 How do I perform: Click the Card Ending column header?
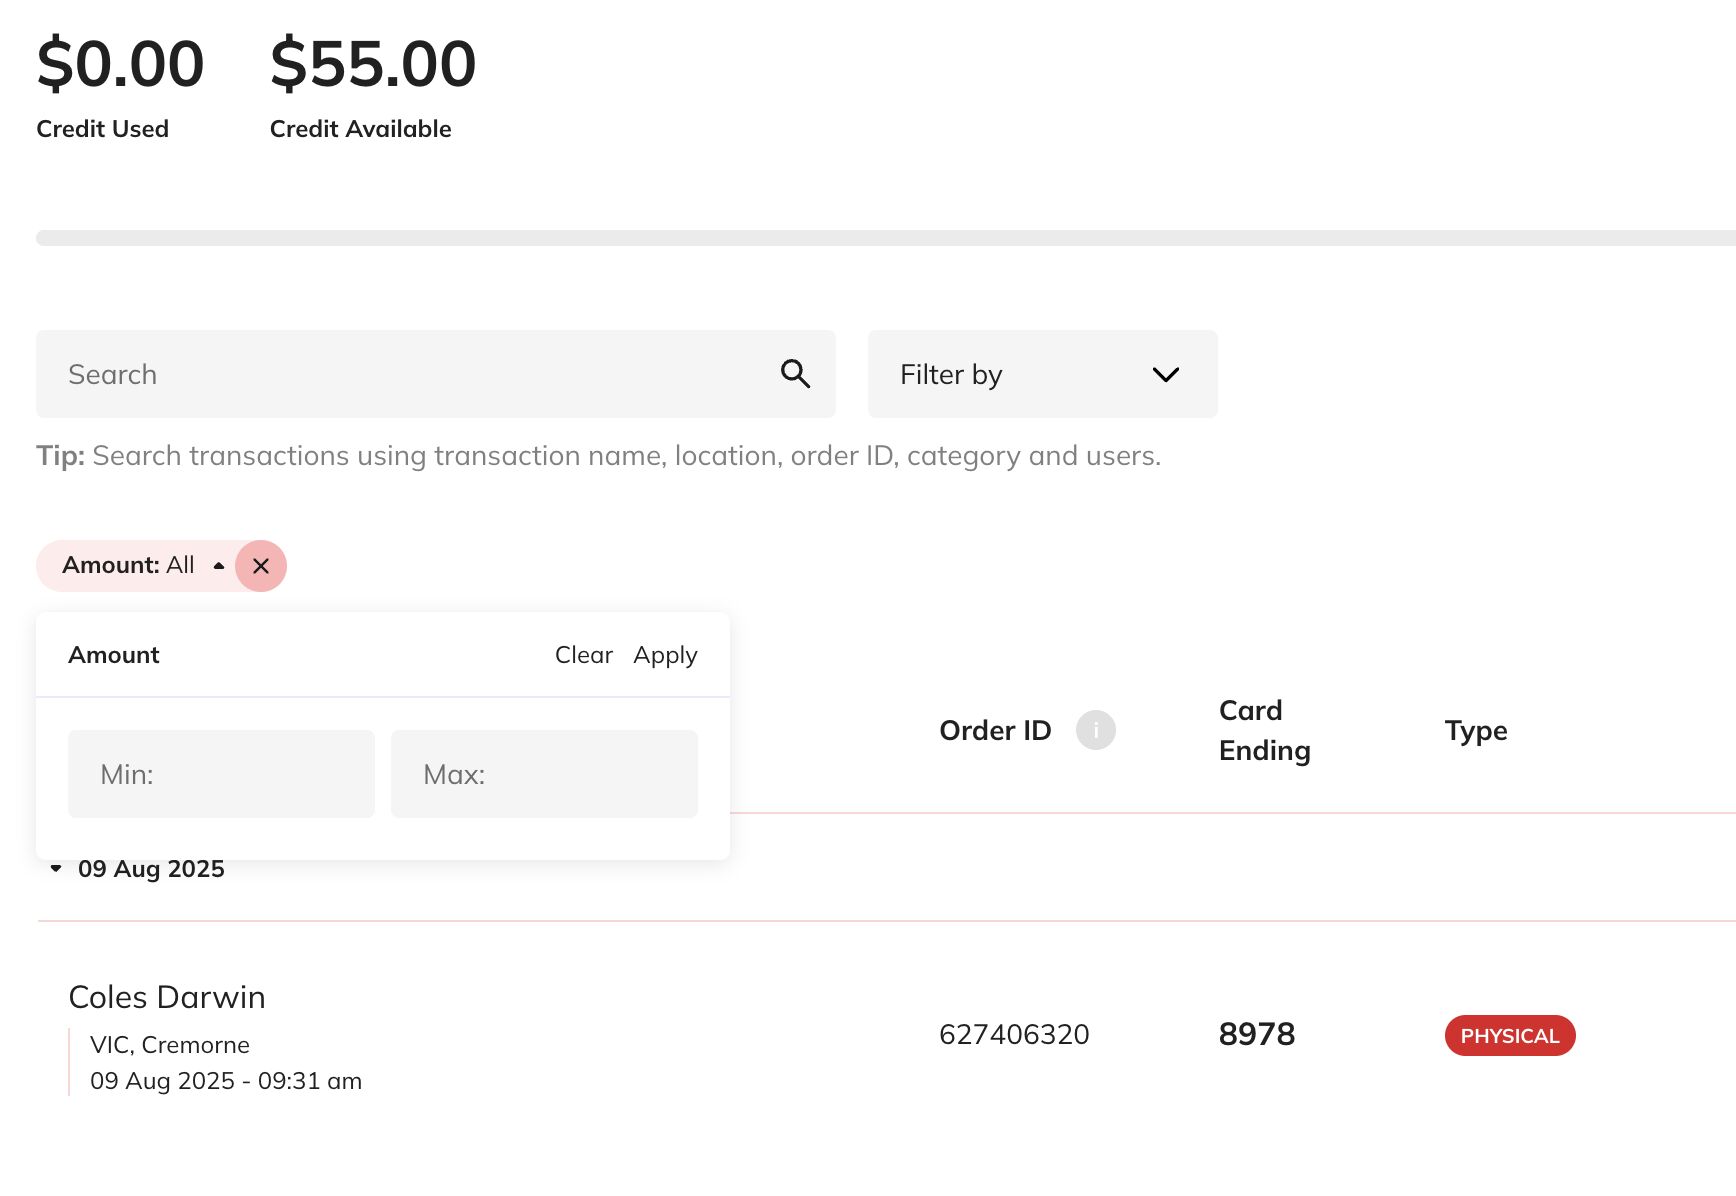click(1264, 730)
